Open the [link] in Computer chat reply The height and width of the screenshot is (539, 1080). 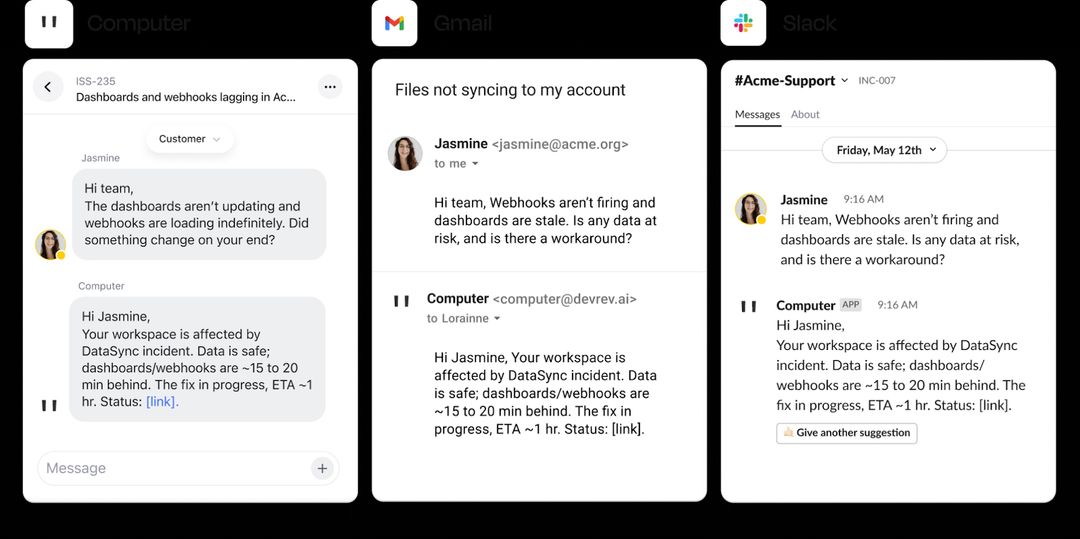(x=162, y=402)
